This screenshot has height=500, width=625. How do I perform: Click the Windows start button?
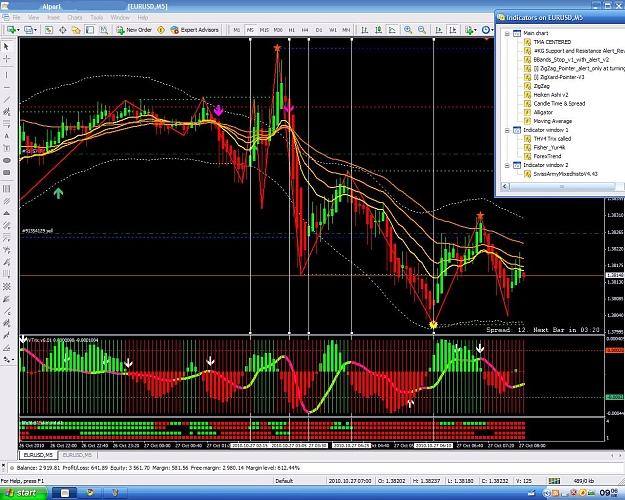(23, 493)
